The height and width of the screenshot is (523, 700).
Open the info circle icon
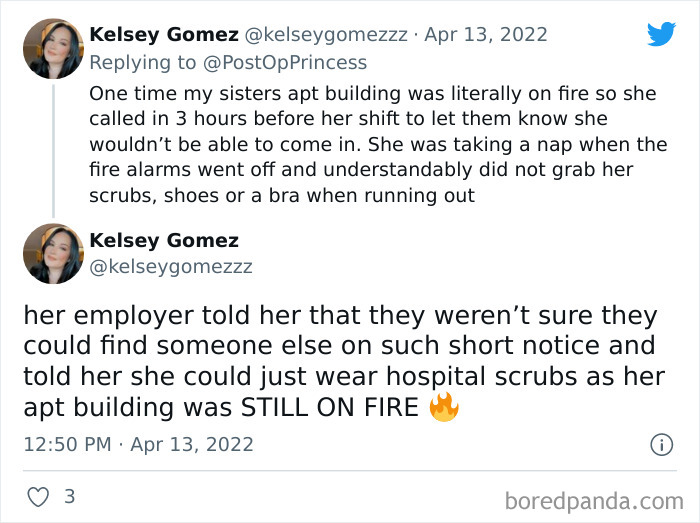click(661, 445)
